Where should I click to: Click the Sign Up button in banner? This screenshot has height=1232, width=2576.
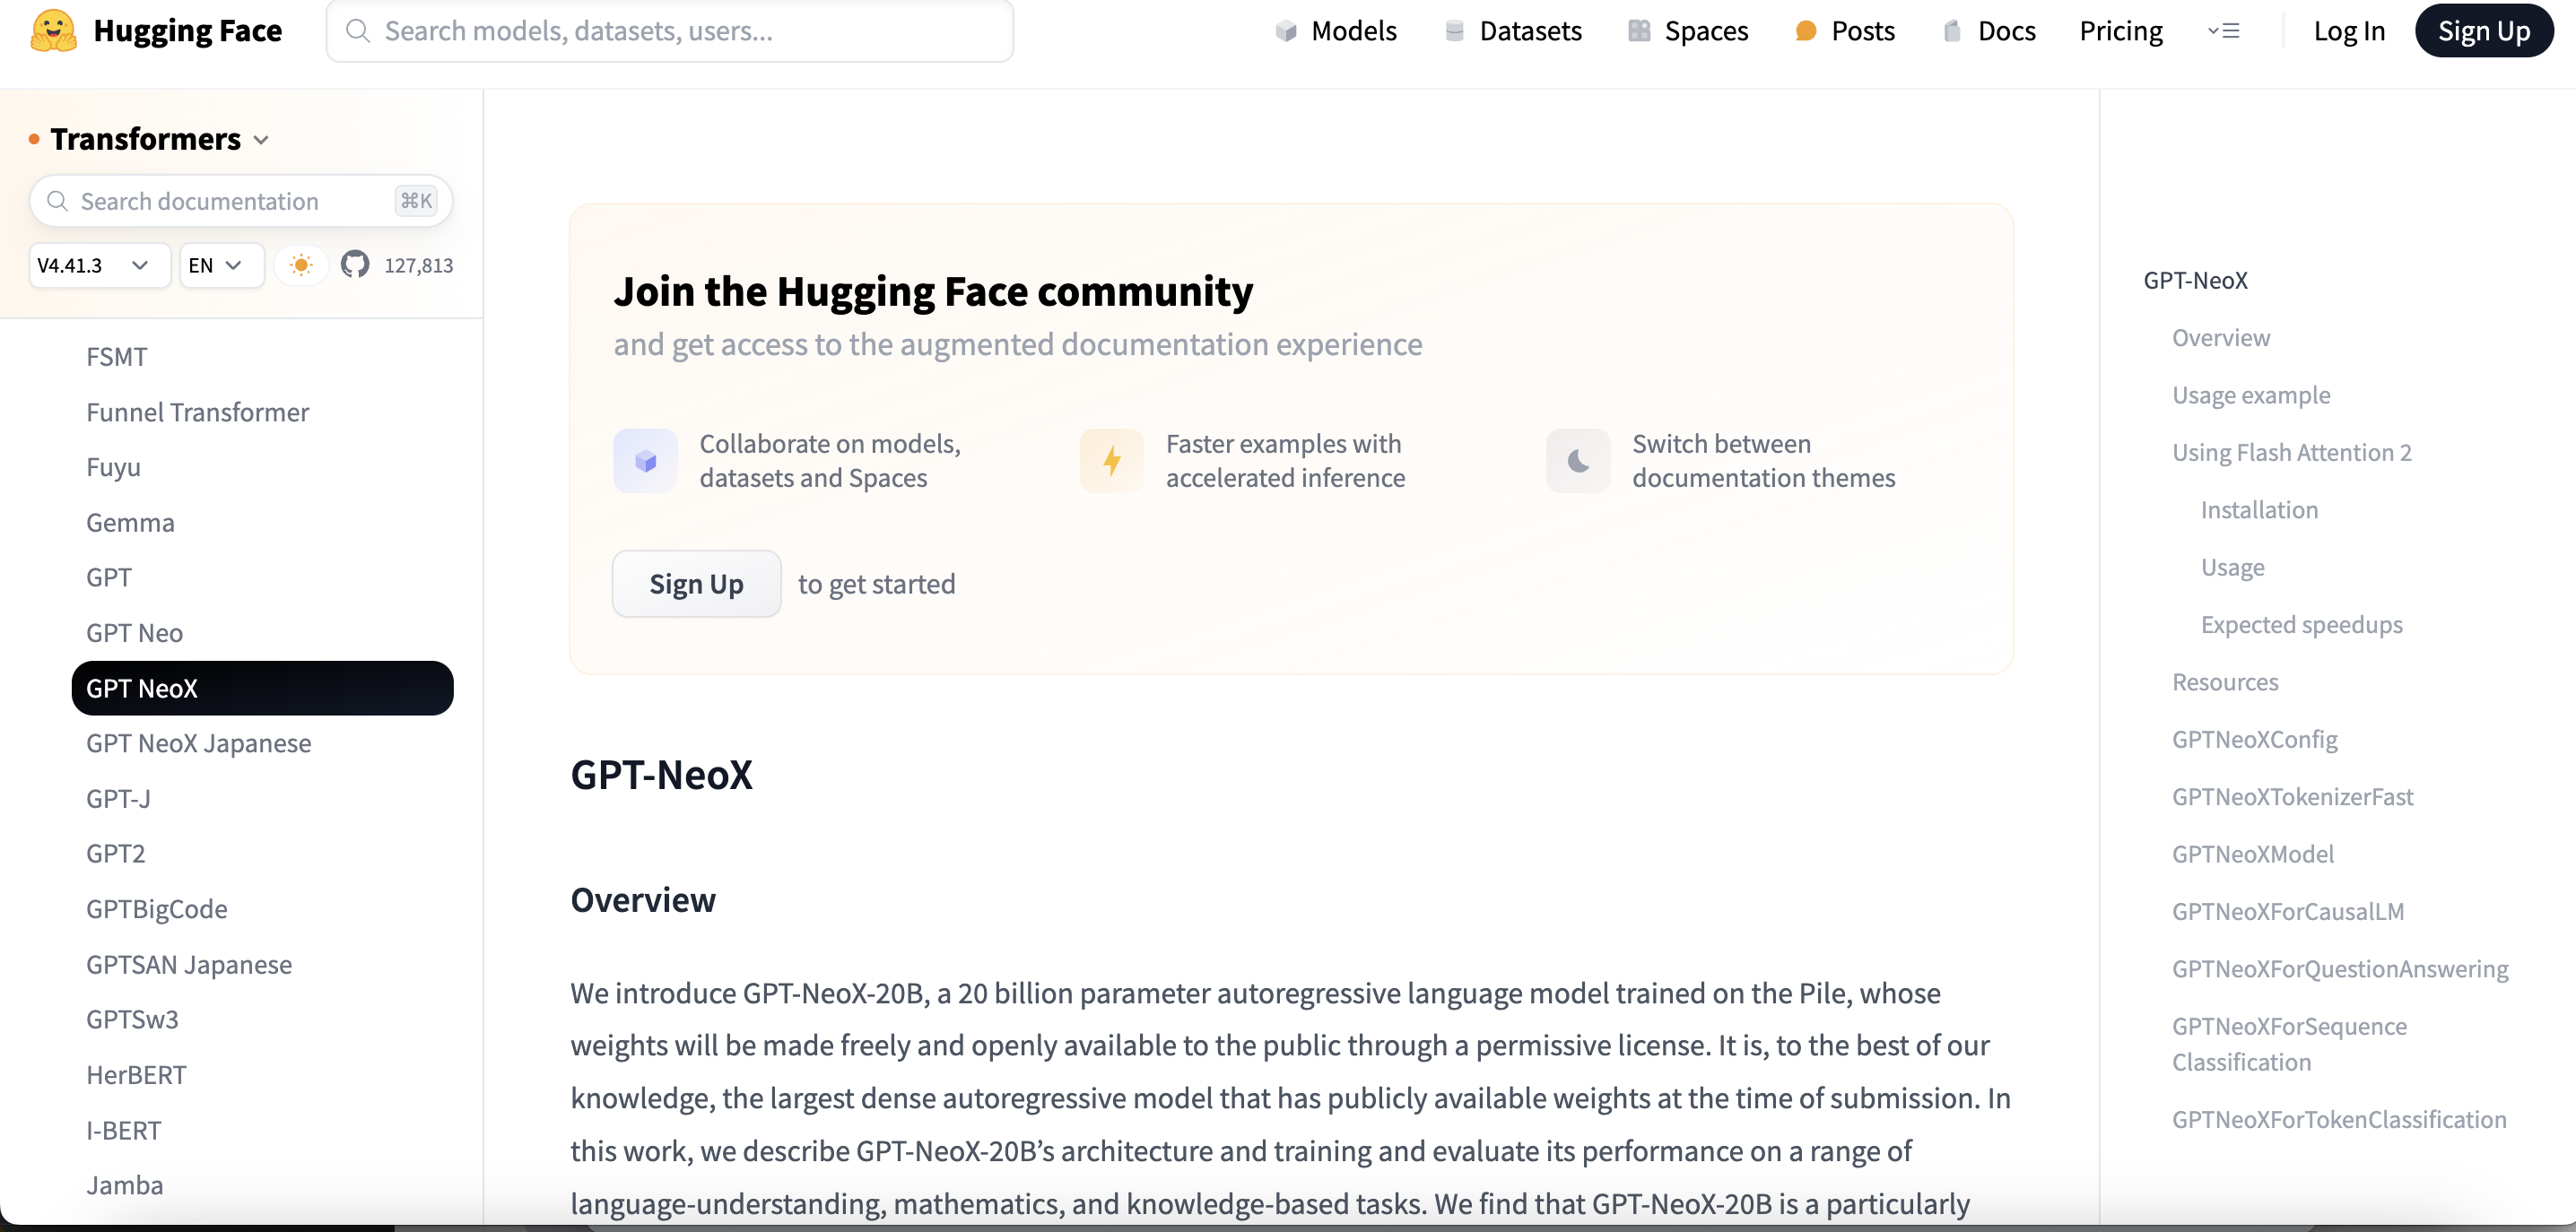click(696, 584)
